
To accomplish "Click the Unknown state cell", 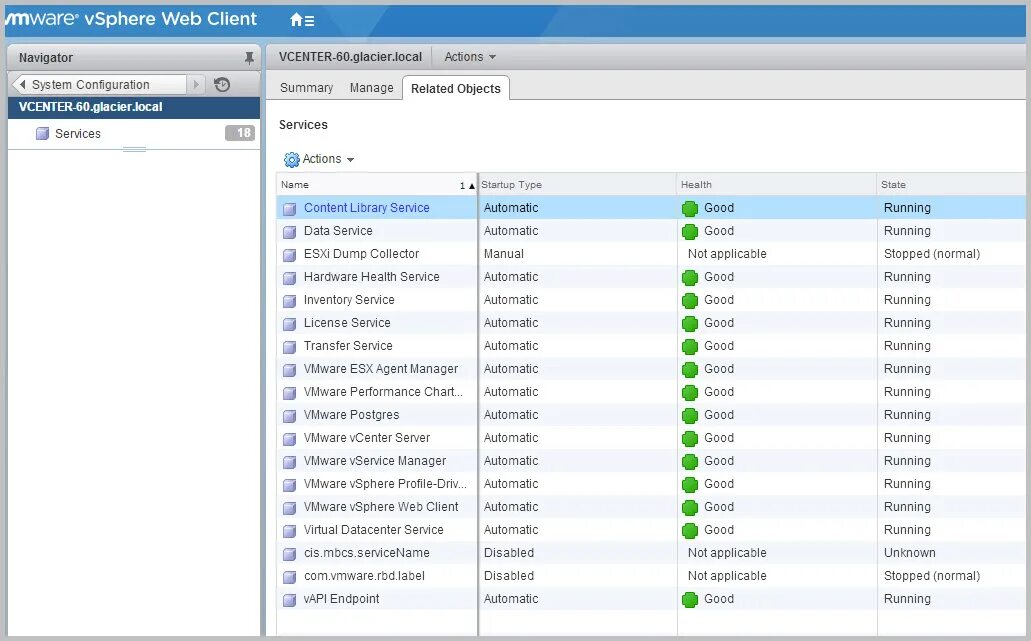I will [x=909, y=553].
